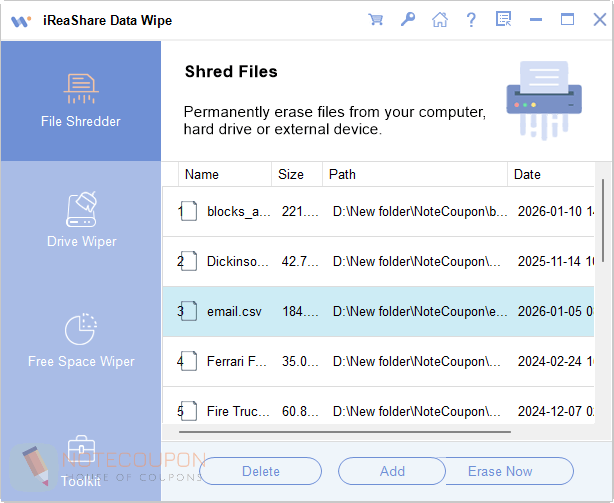614x503 pixels.
Task: Go to the home icon
Action: pyautogui.click(x=440, y=19)
